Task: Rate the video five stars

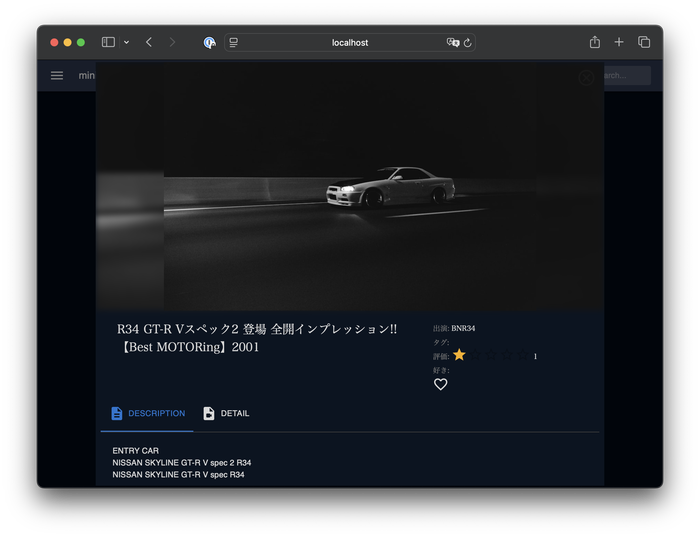Action: [523, 355]
